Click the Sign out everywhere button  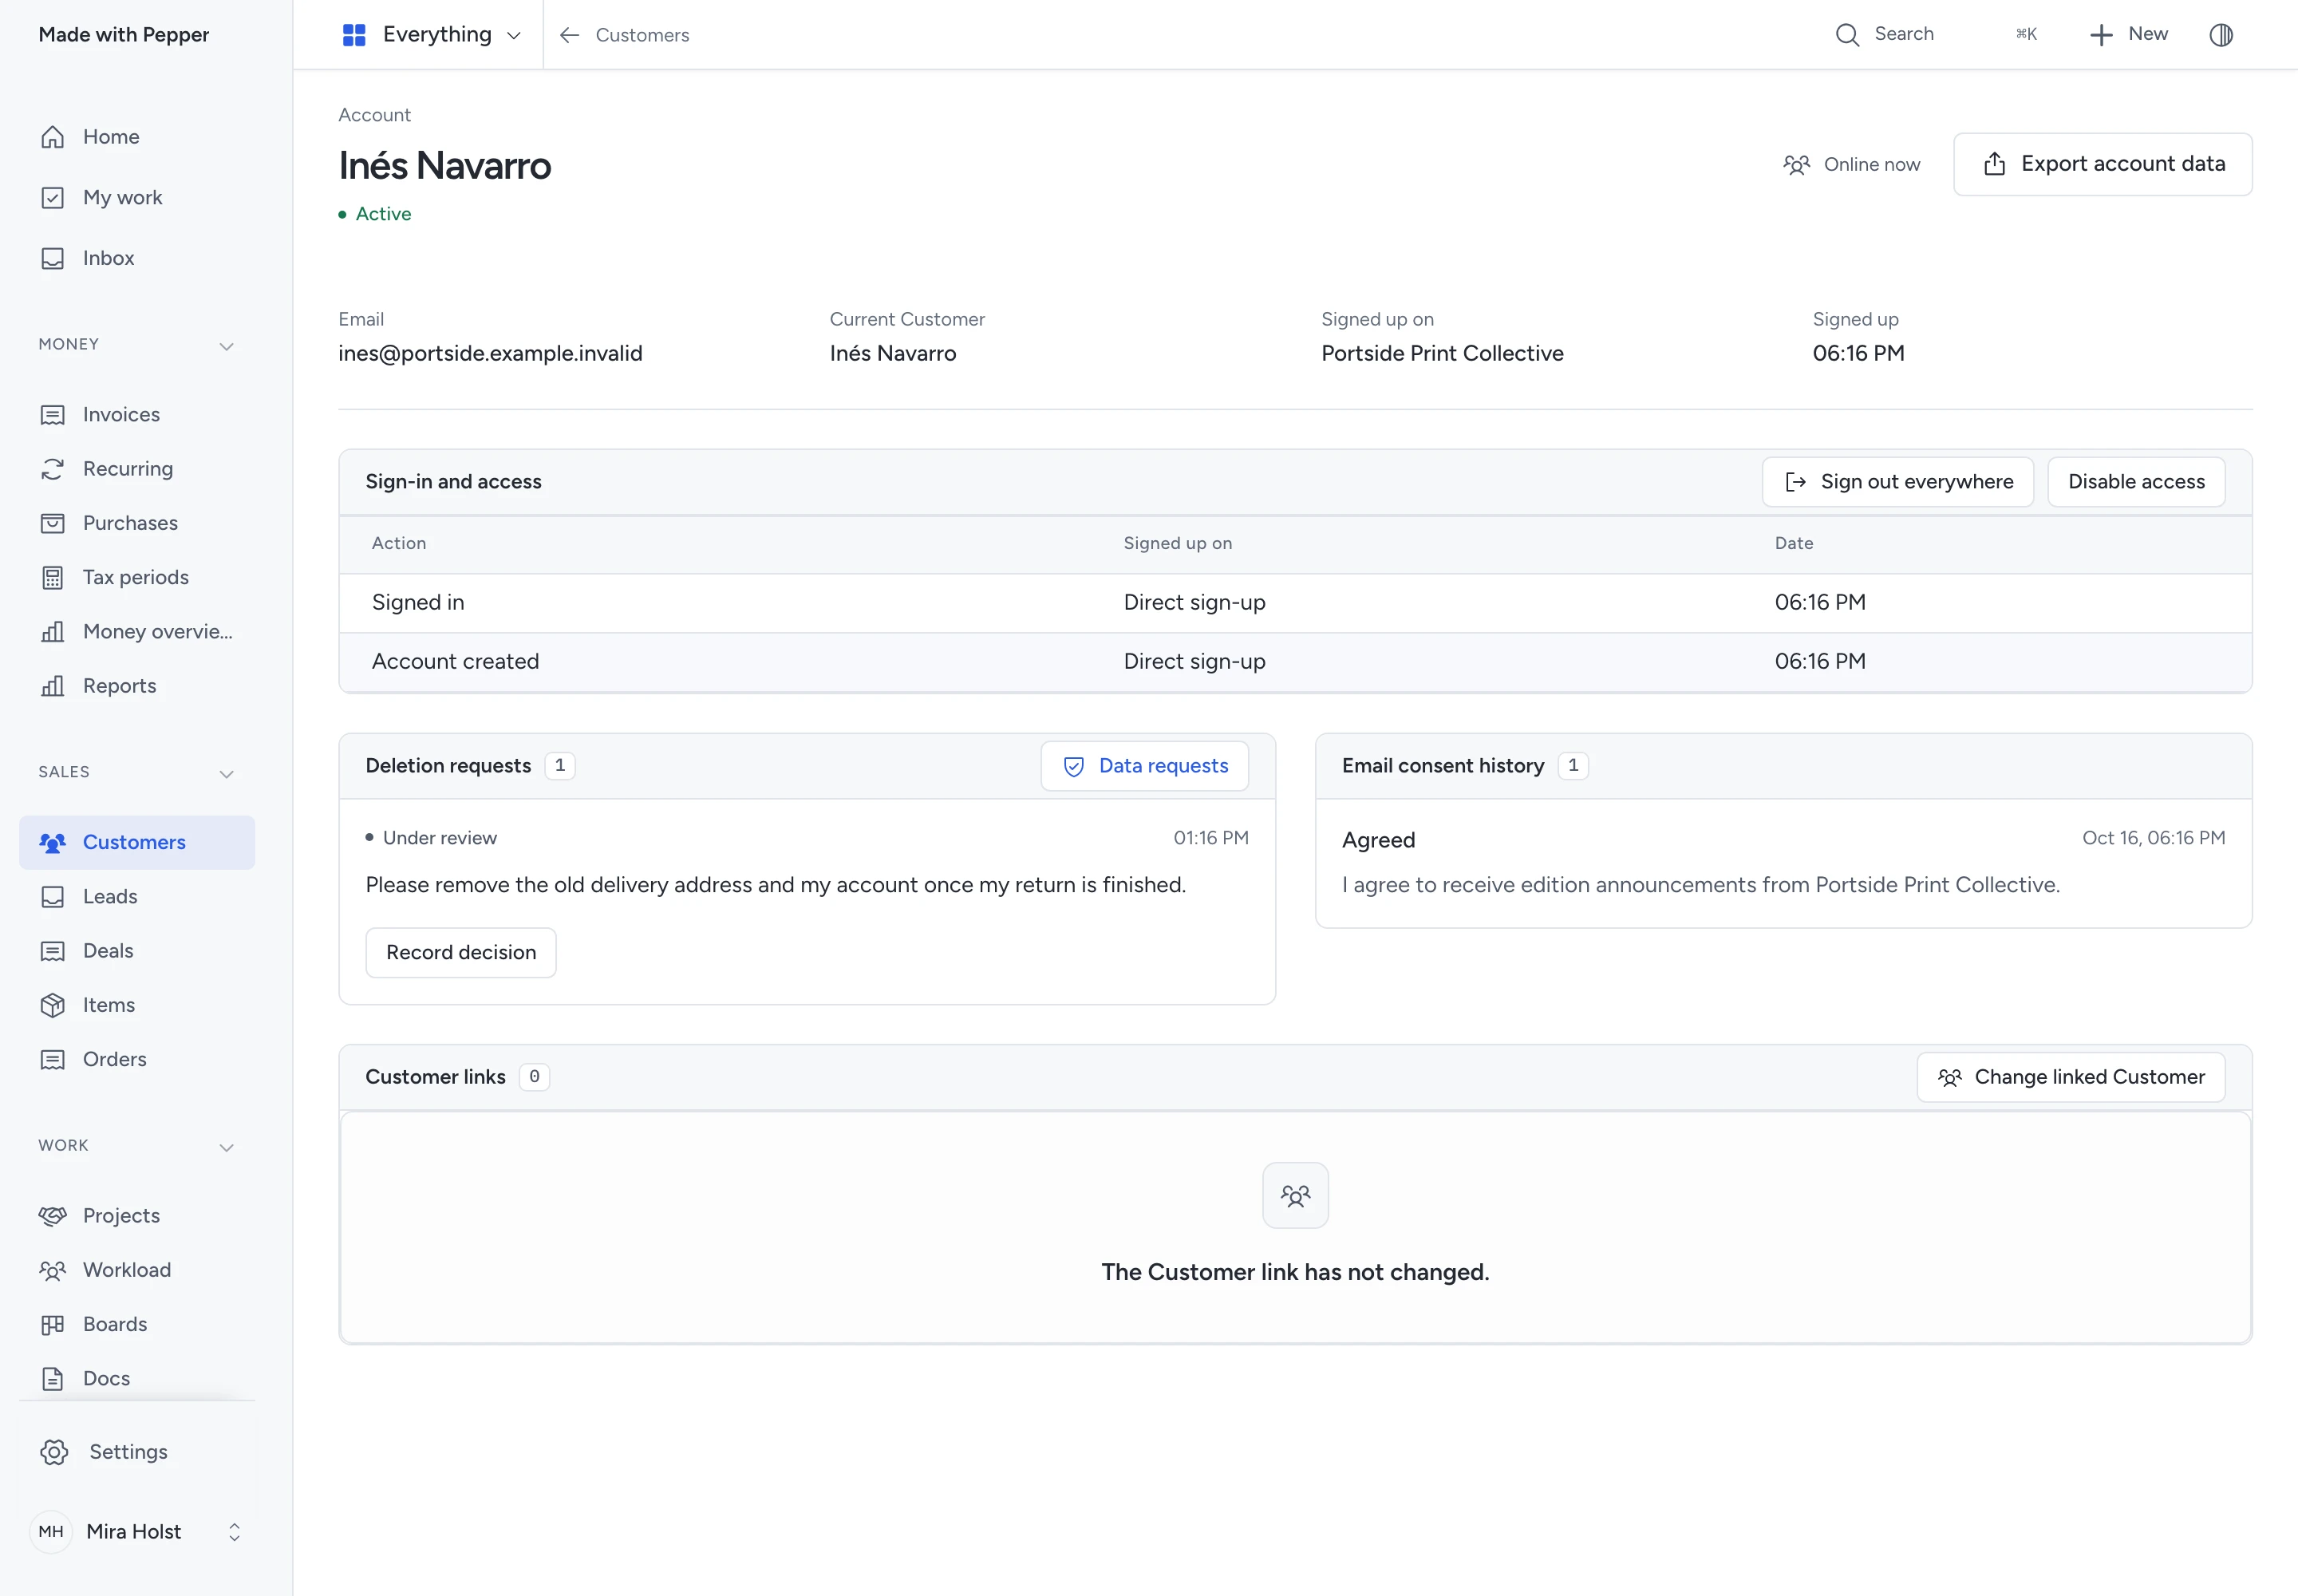(x=1897, y=482)
